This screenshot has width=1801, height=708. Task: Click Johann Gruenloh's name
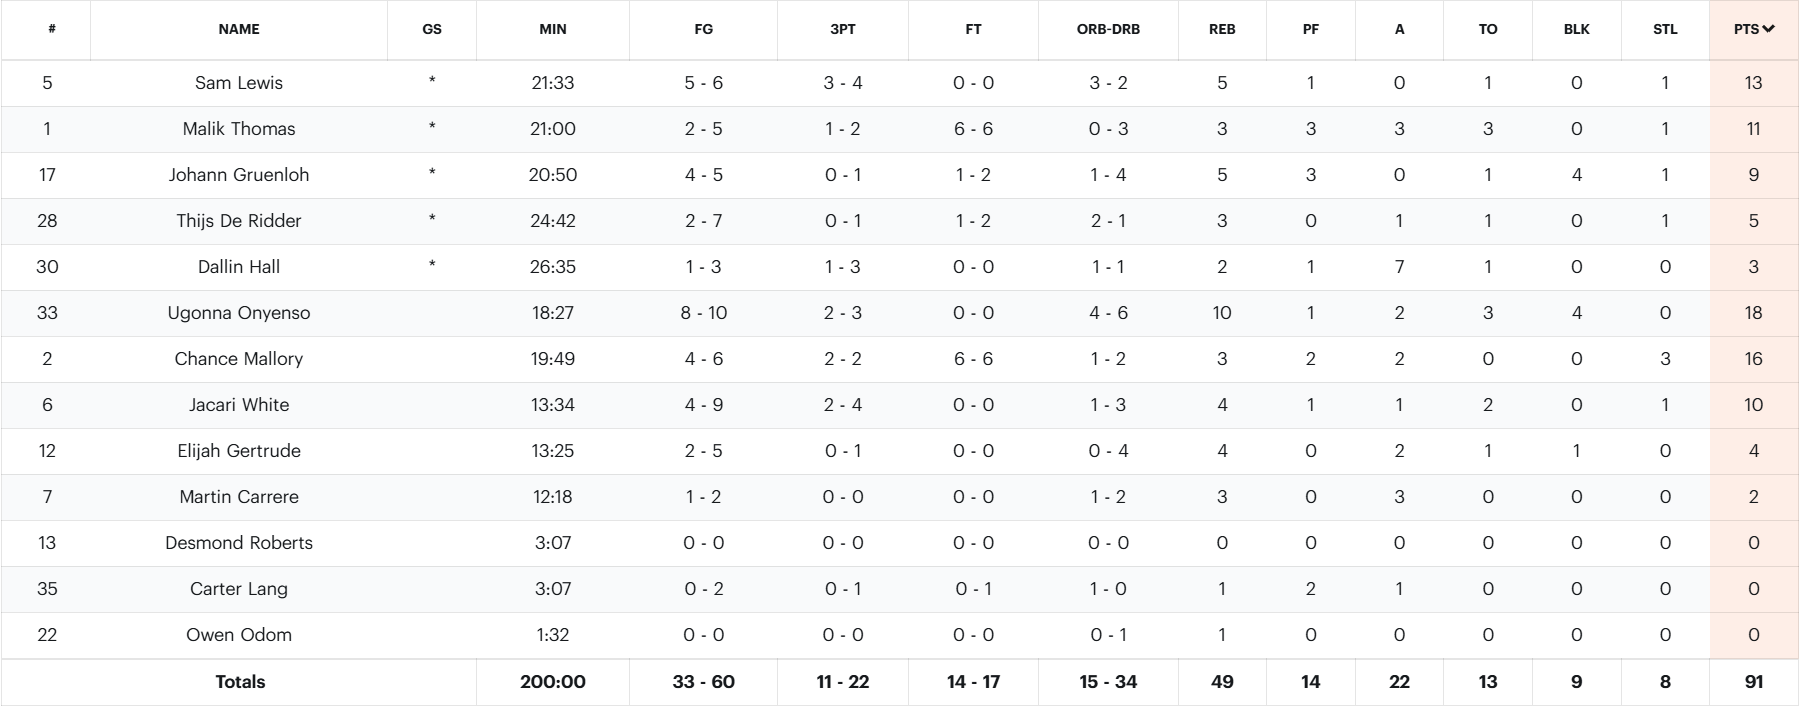[x=239, y=175]
